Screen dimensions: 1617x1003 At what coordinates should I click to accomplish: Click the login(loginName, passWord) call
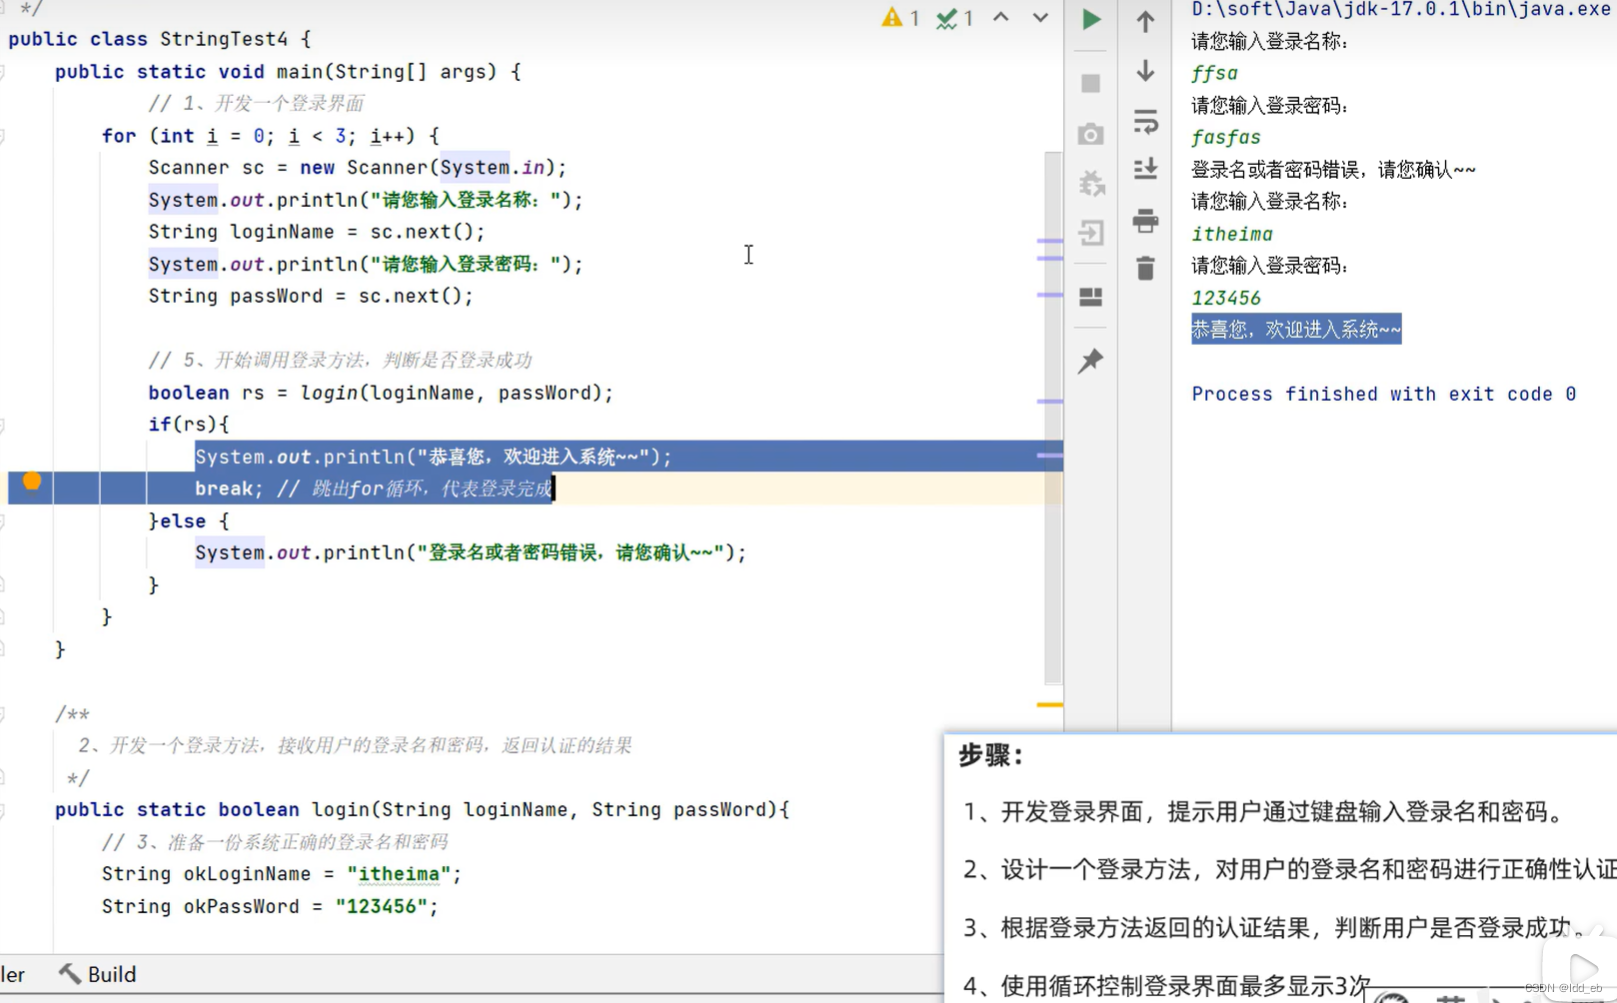(x=456, y=393)
